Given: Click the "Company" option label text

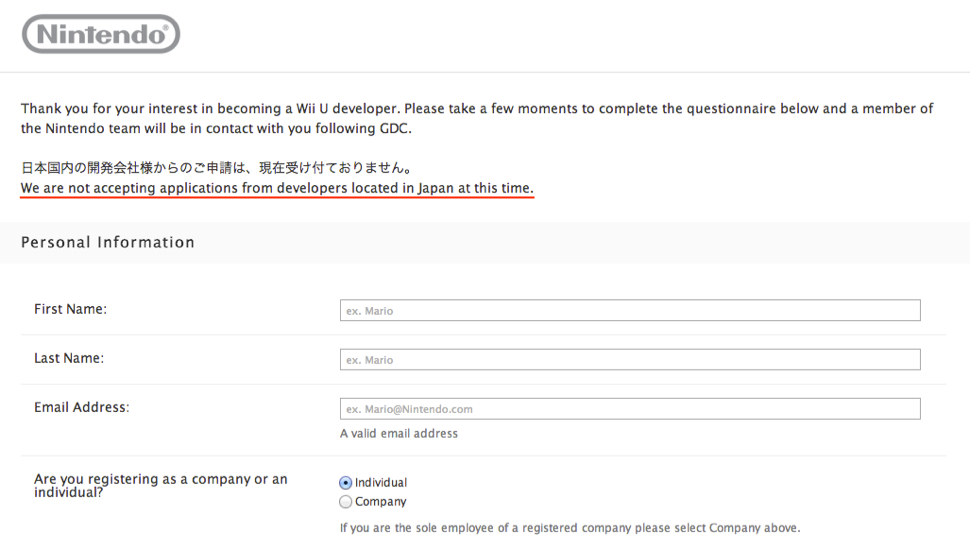Looking at the screenshot, I should 381,502.
